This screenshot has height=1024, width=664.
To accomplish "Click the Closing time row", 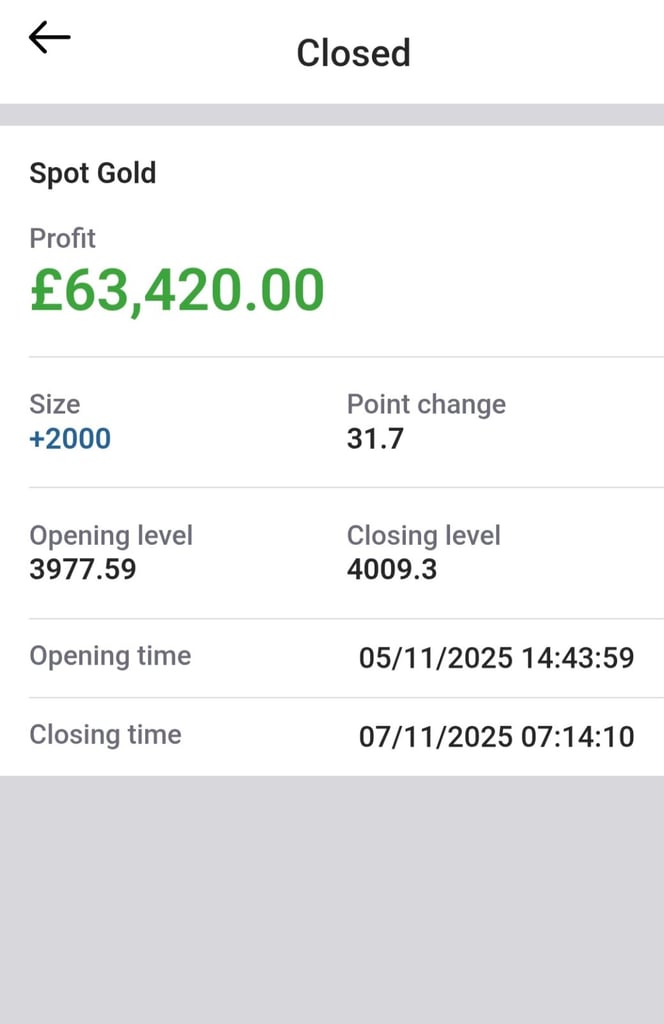I will coord(332,735).
